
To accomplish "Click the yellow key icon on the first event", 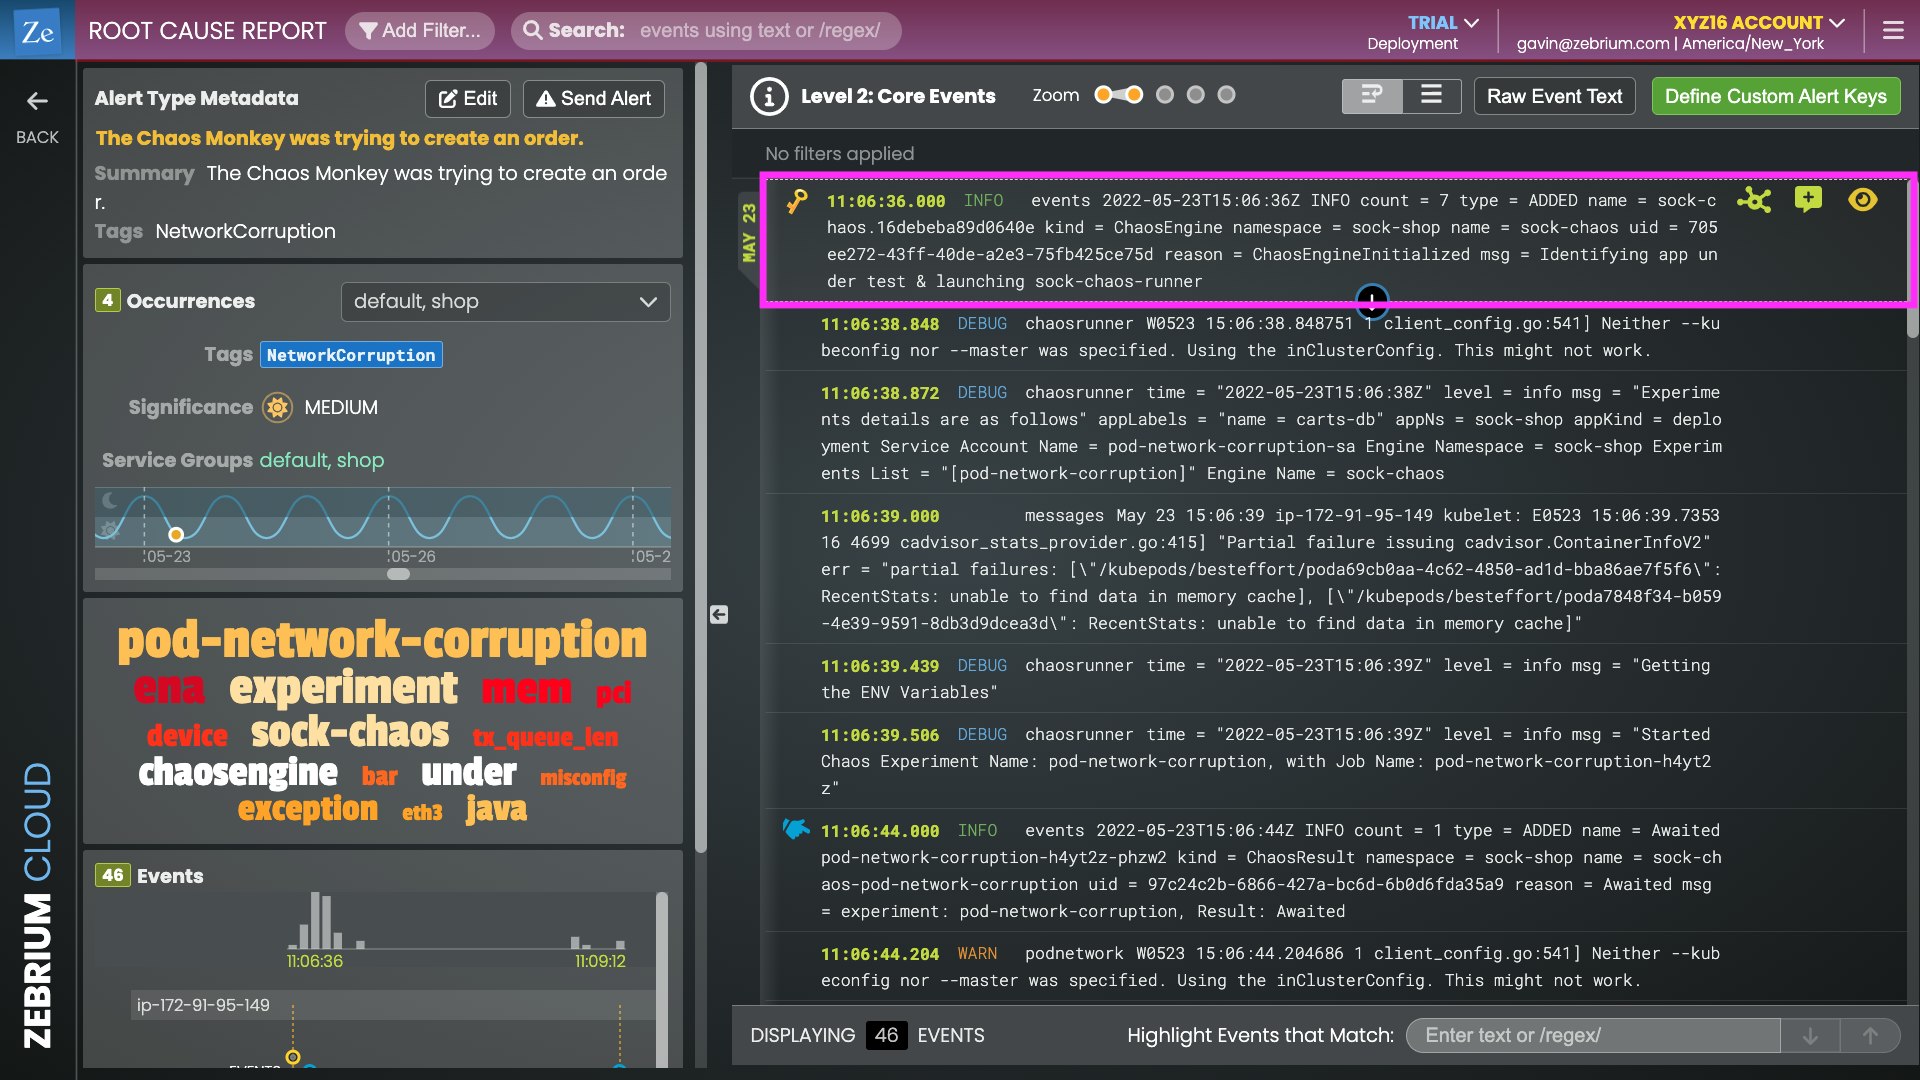I will pyautogui.click(x=797, y=201).
